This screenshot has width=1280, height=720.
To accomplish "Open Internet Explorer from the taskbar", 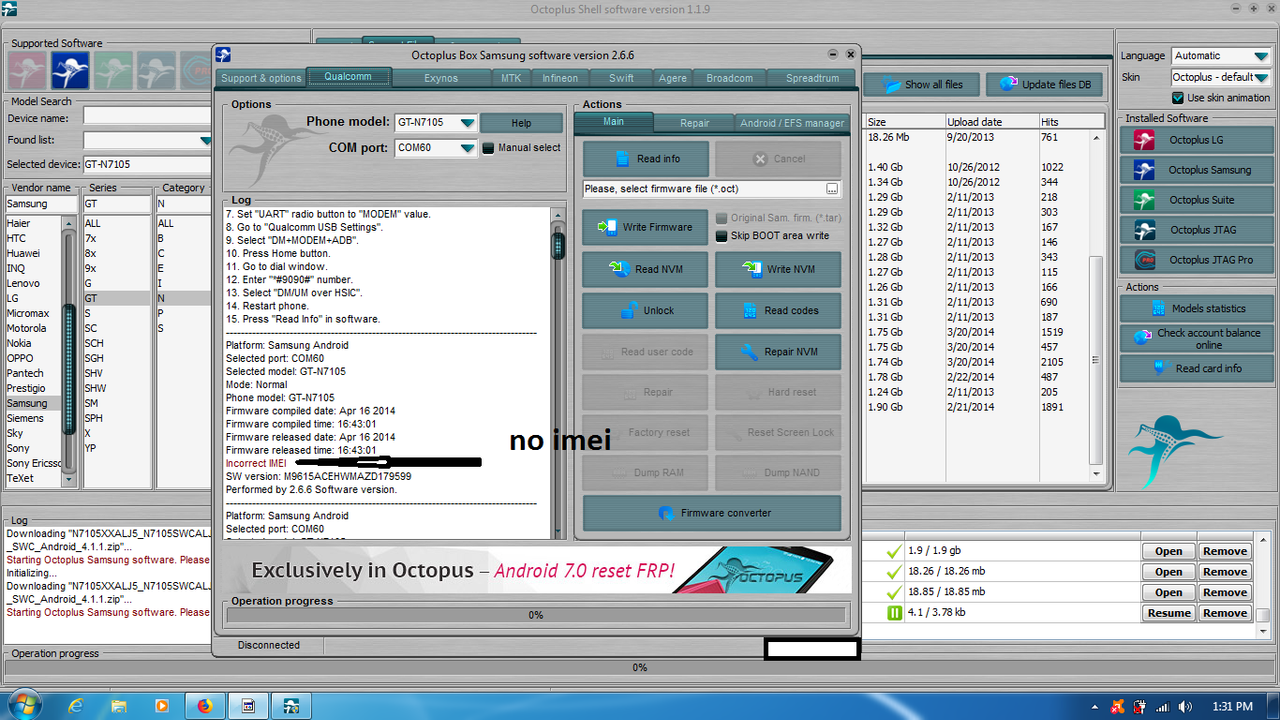I will click(x=75, y=706).
